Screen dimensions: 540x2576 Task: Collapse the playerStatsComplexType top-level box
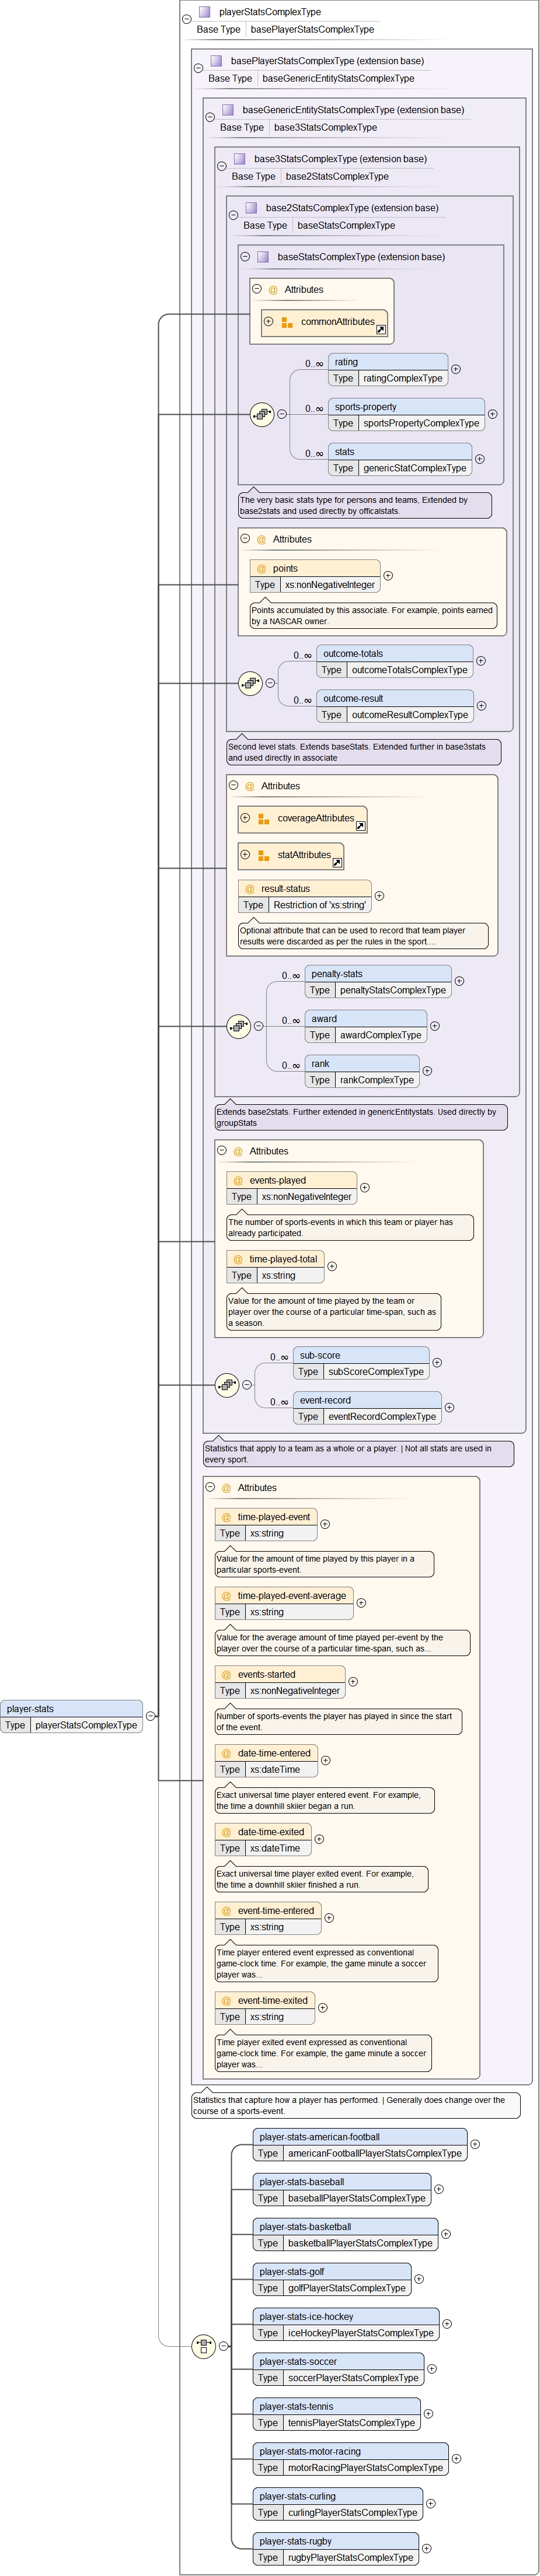click(187, 19)
